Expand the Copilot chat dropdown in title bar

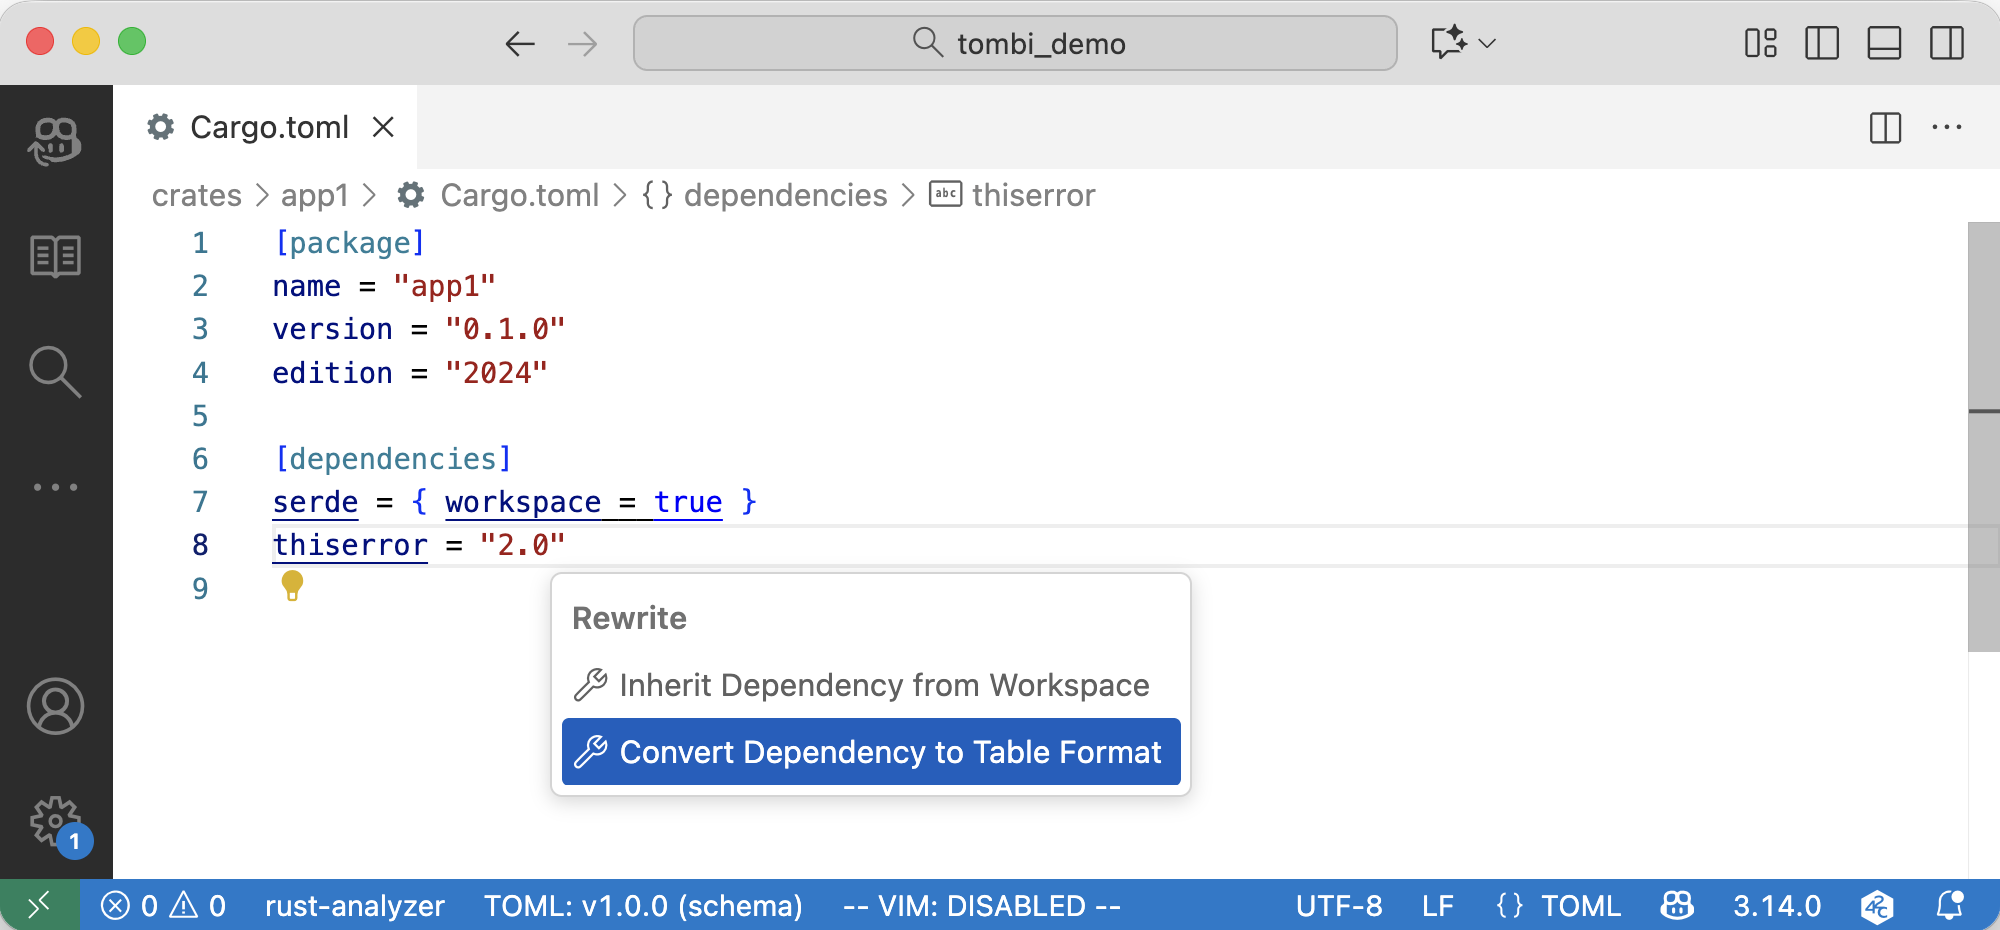point(1487,43)
